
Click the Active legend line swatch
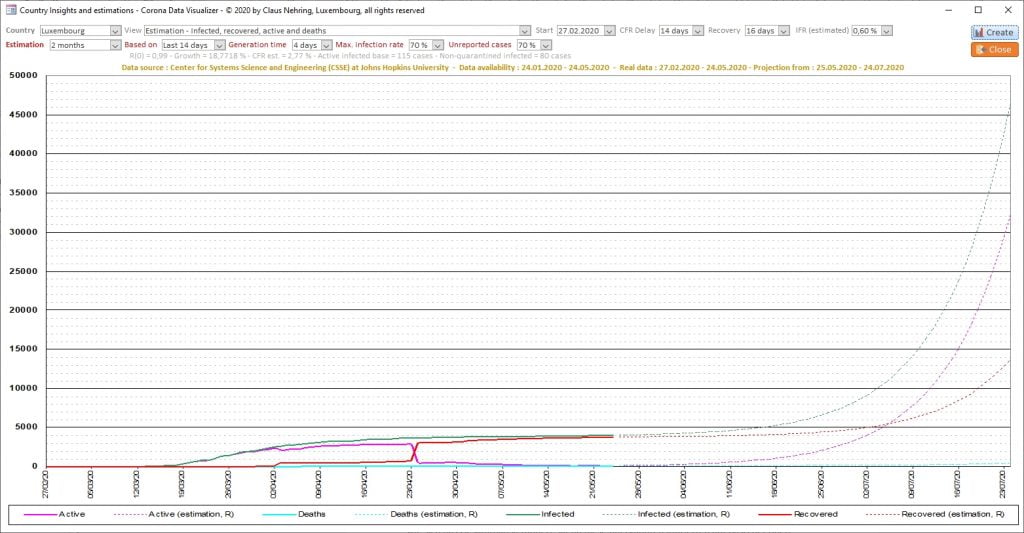pos(36,514)
